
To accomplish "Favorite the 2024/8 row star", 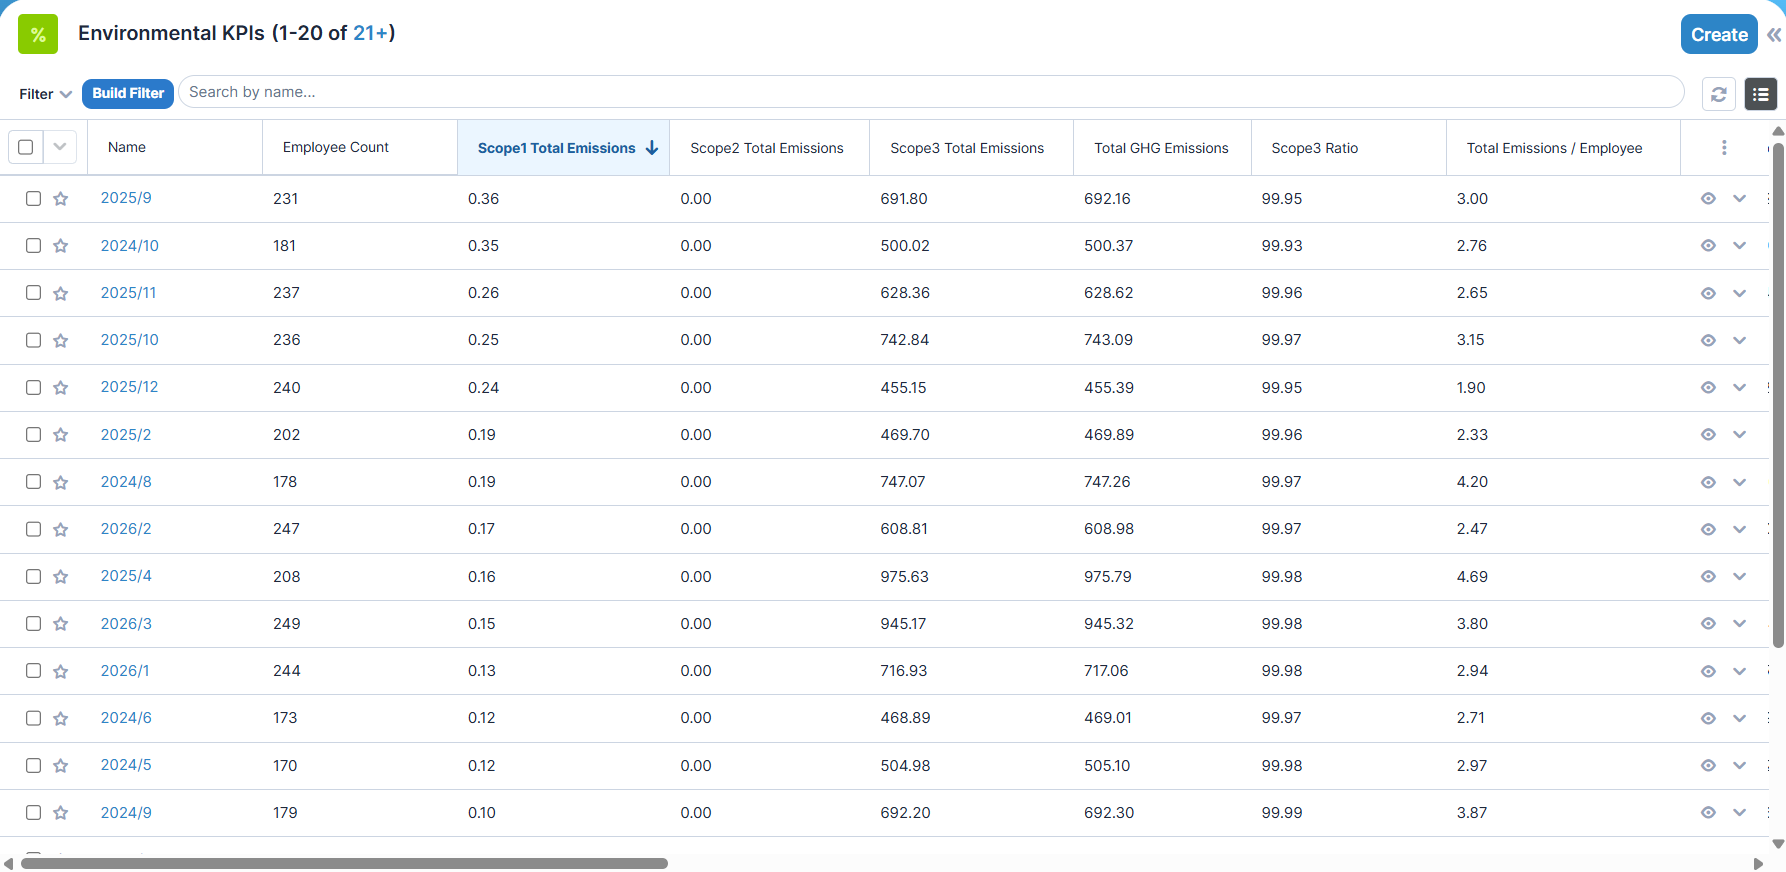I will point(61,482).
